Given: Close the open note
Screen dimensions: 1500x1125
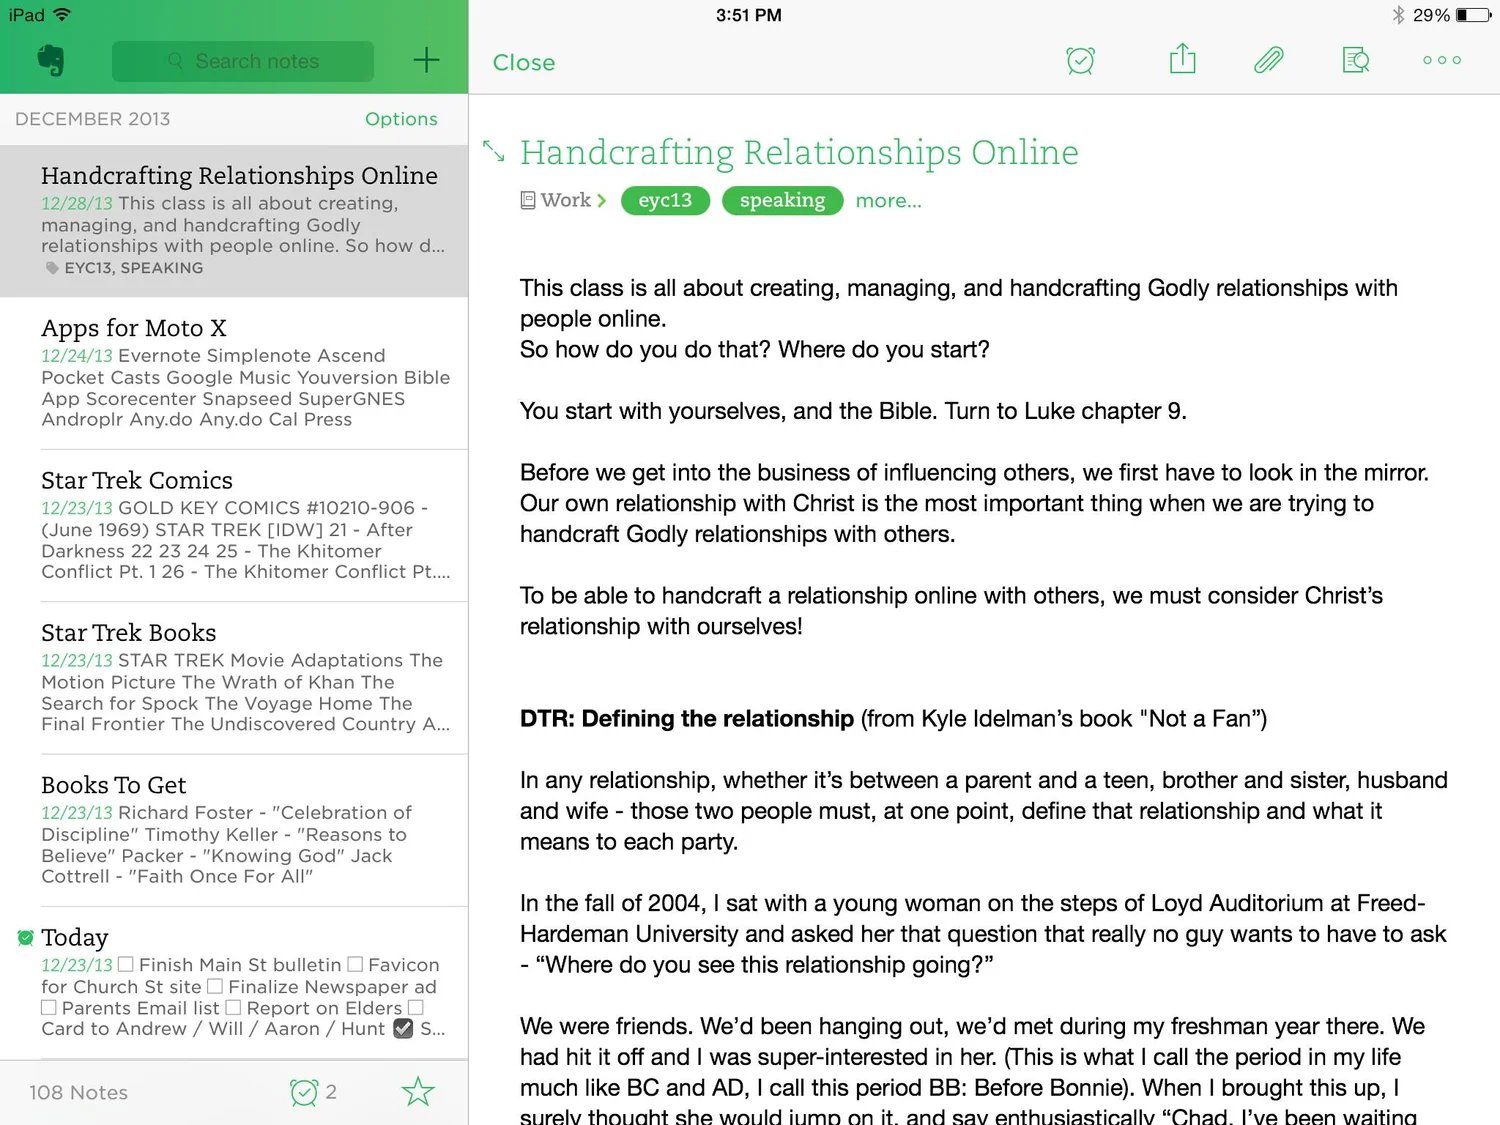Looking at the screenshot, I should [x=523, y=62].
